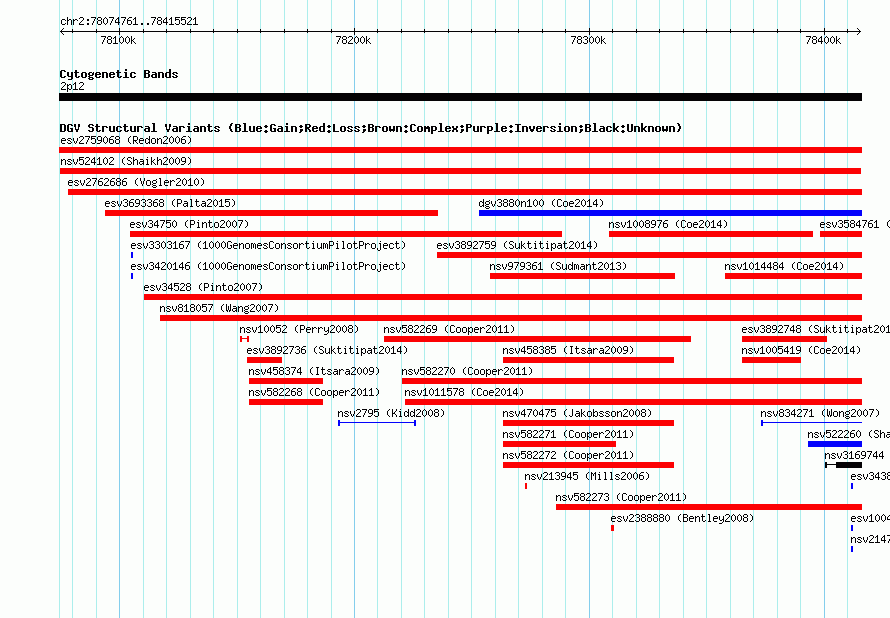Click the ruler's left arrowhead
This screenshot has width=890, height=618.
click(62, 32)
